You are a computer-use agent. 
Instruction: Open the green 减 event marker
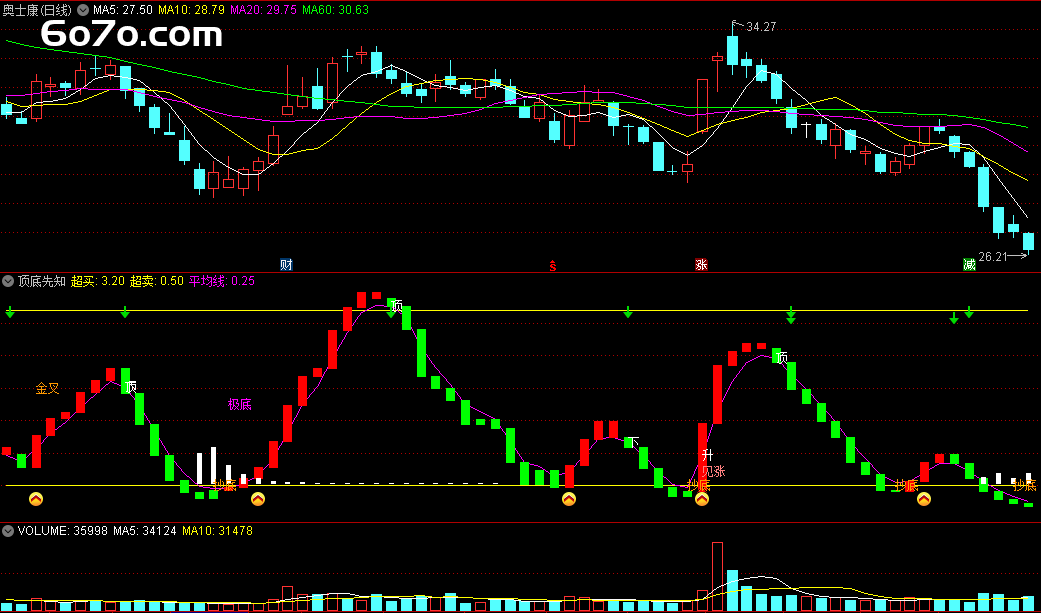click(969, 265)
